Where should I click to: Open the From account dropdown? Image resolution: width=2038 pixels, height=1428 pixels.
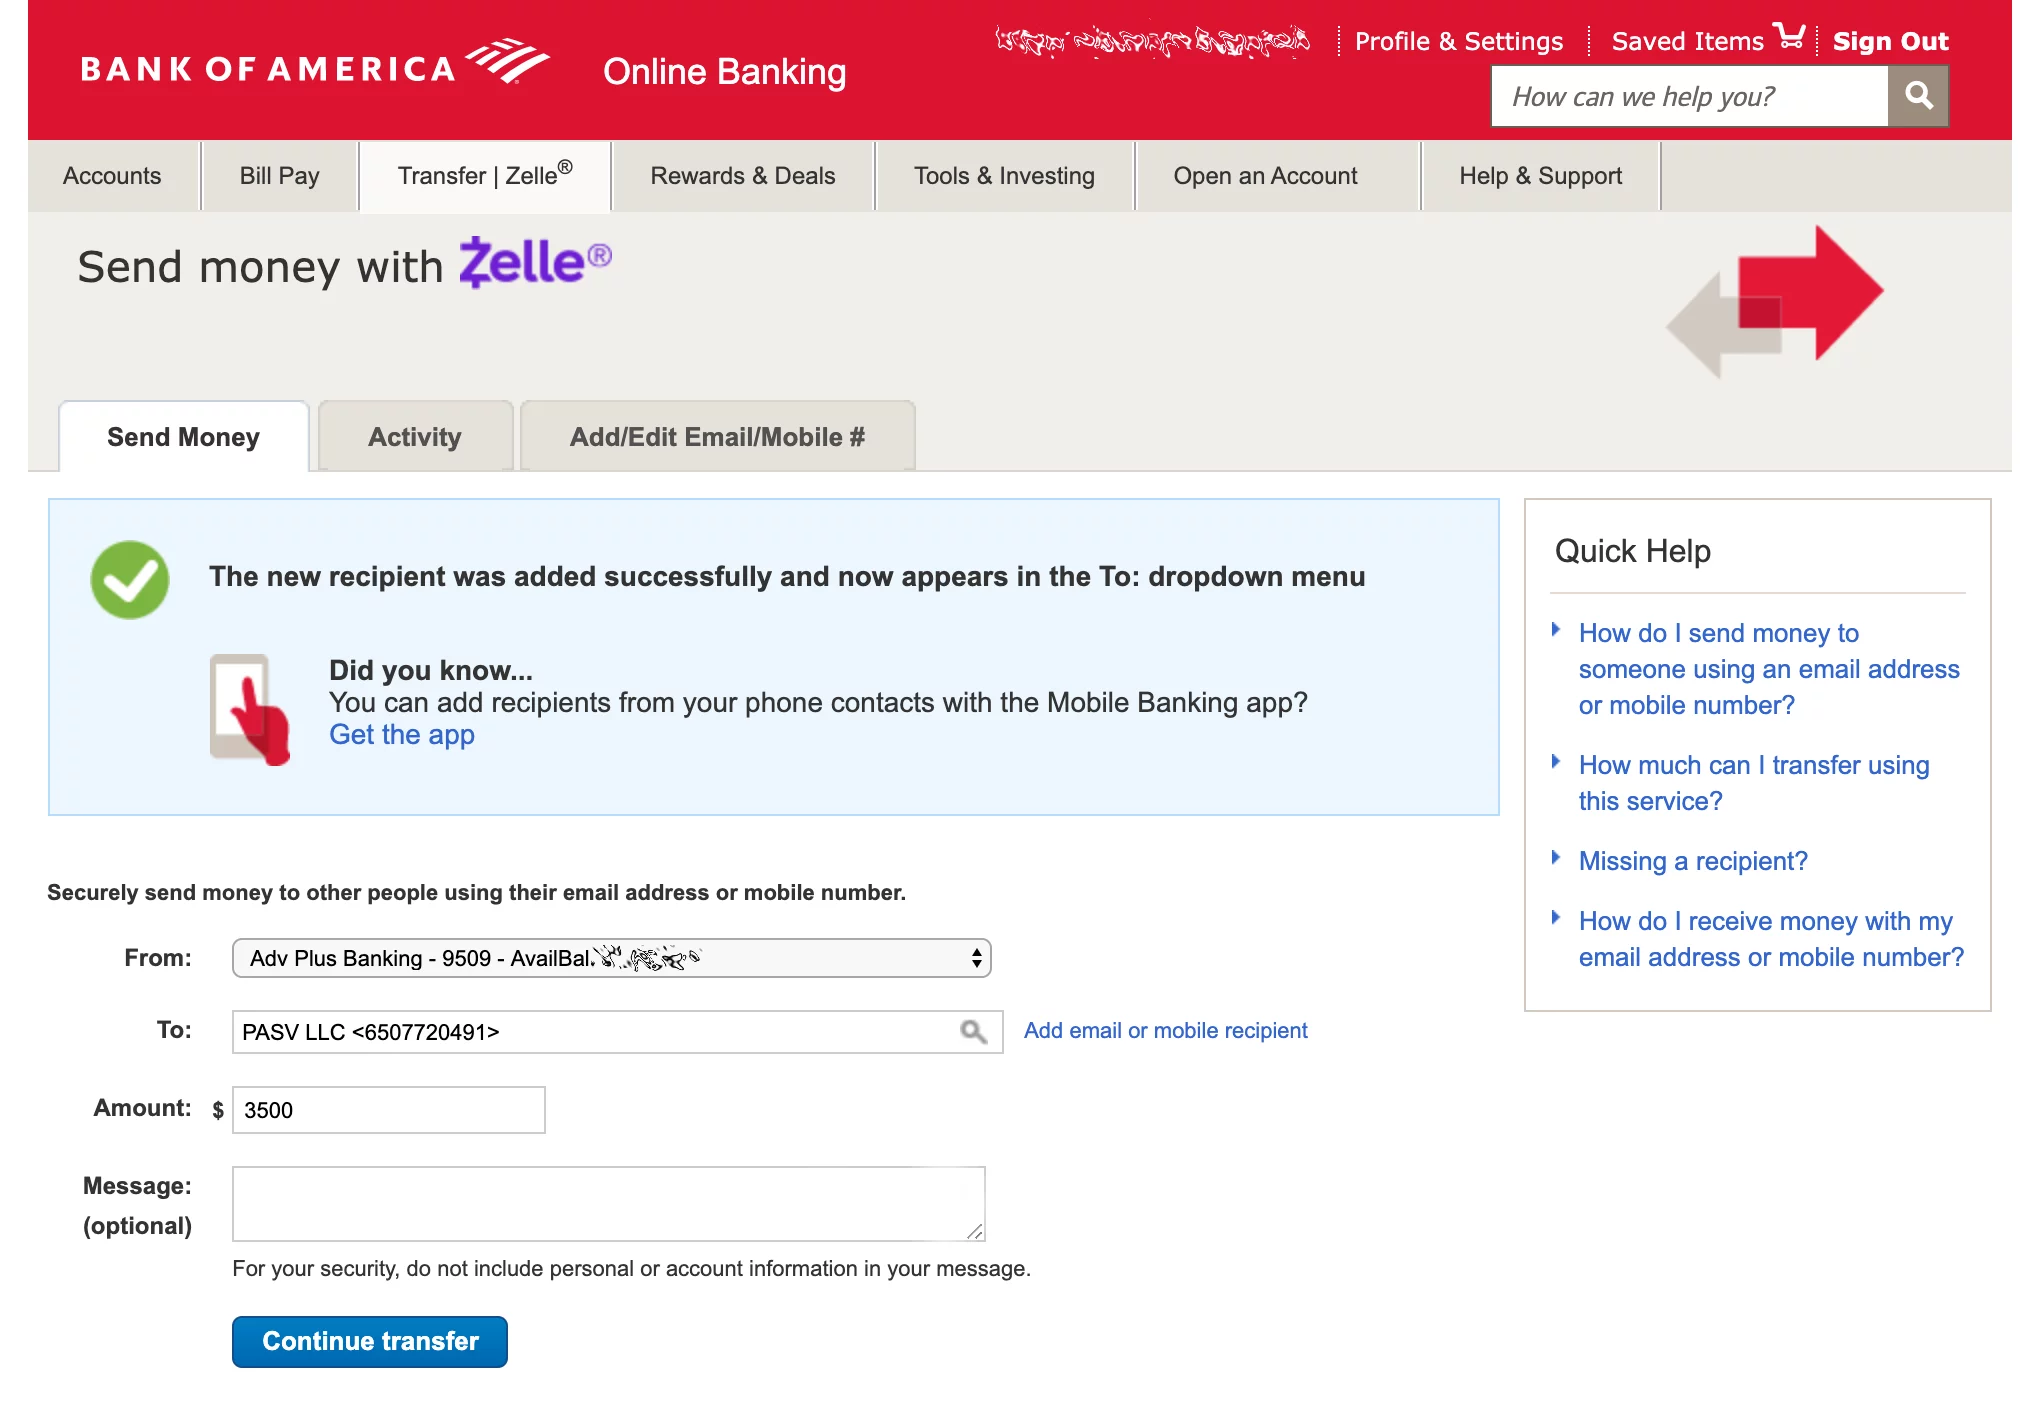[611, 958]
